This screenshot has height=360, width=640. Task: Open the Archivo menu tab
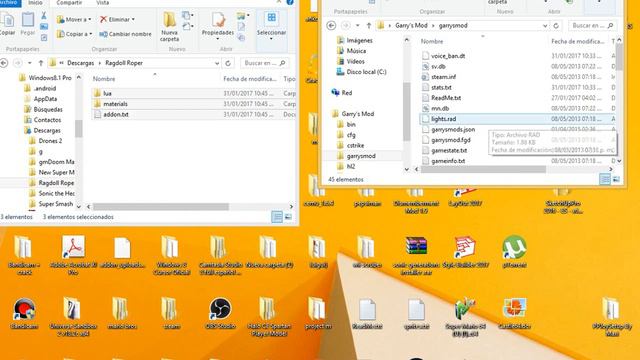pos(9,2)
